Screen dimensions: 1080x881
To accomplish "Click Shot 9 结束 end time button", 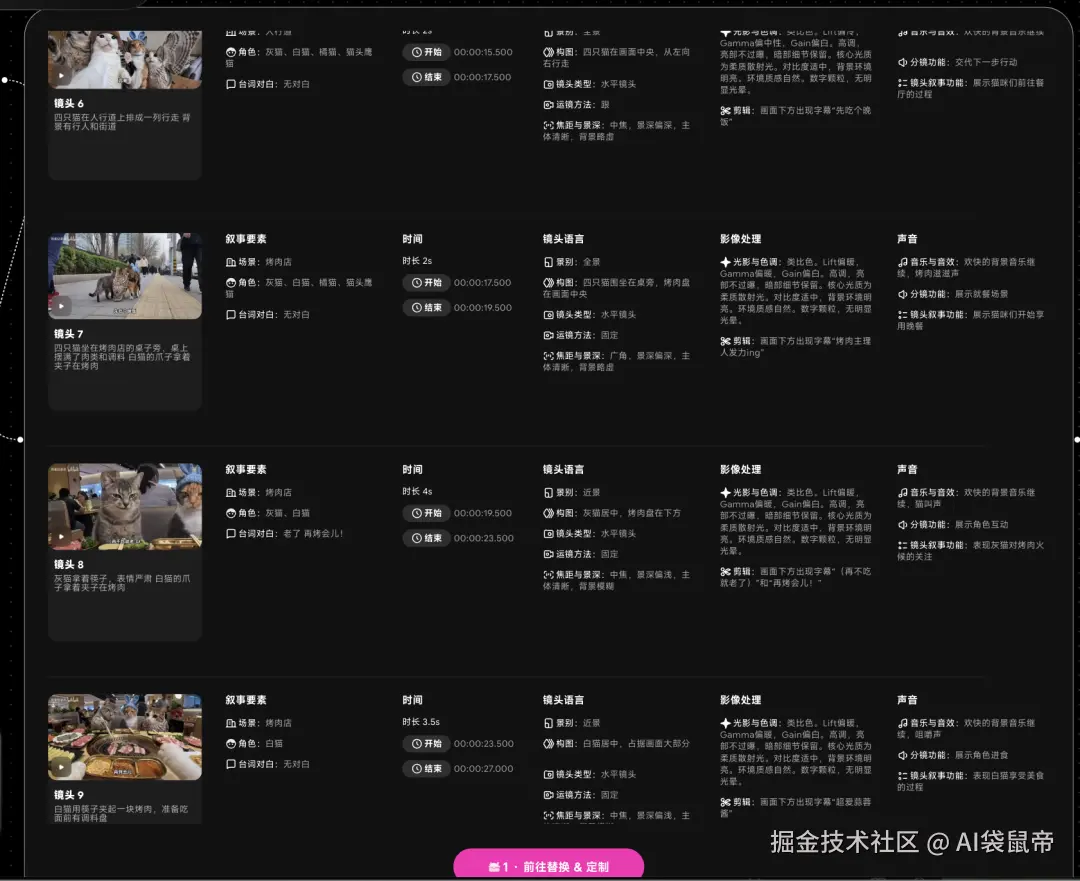I will pos(426,769).
